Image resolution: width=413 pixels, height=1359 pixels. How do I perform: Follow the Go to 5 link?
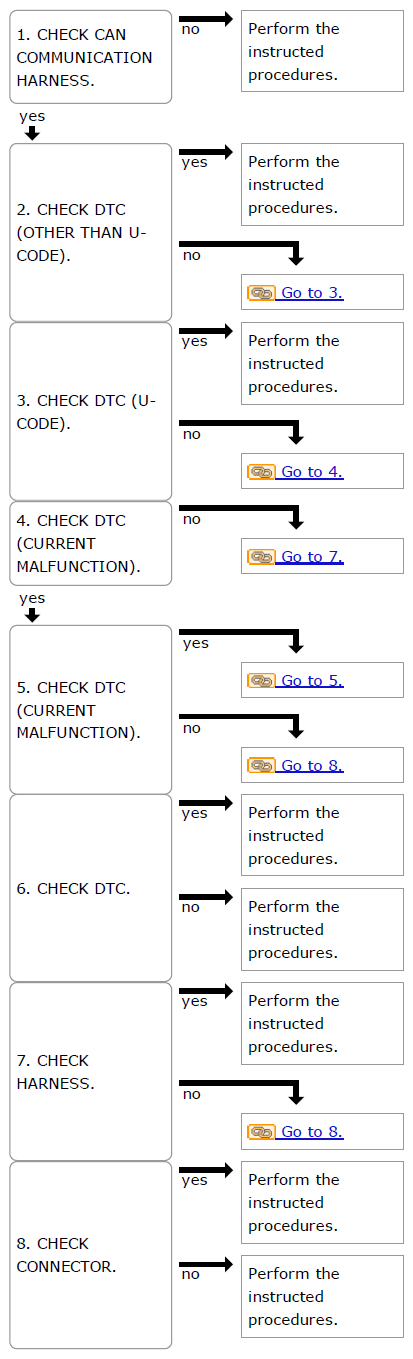312,681
